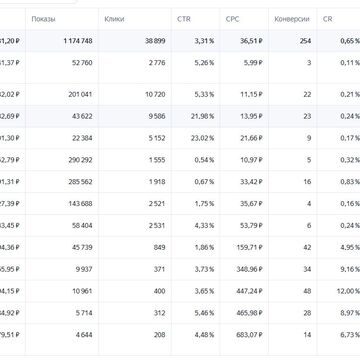360x360 pixels.
Task: Select impressions cell 43 622
Action: (x=82, y=116)
